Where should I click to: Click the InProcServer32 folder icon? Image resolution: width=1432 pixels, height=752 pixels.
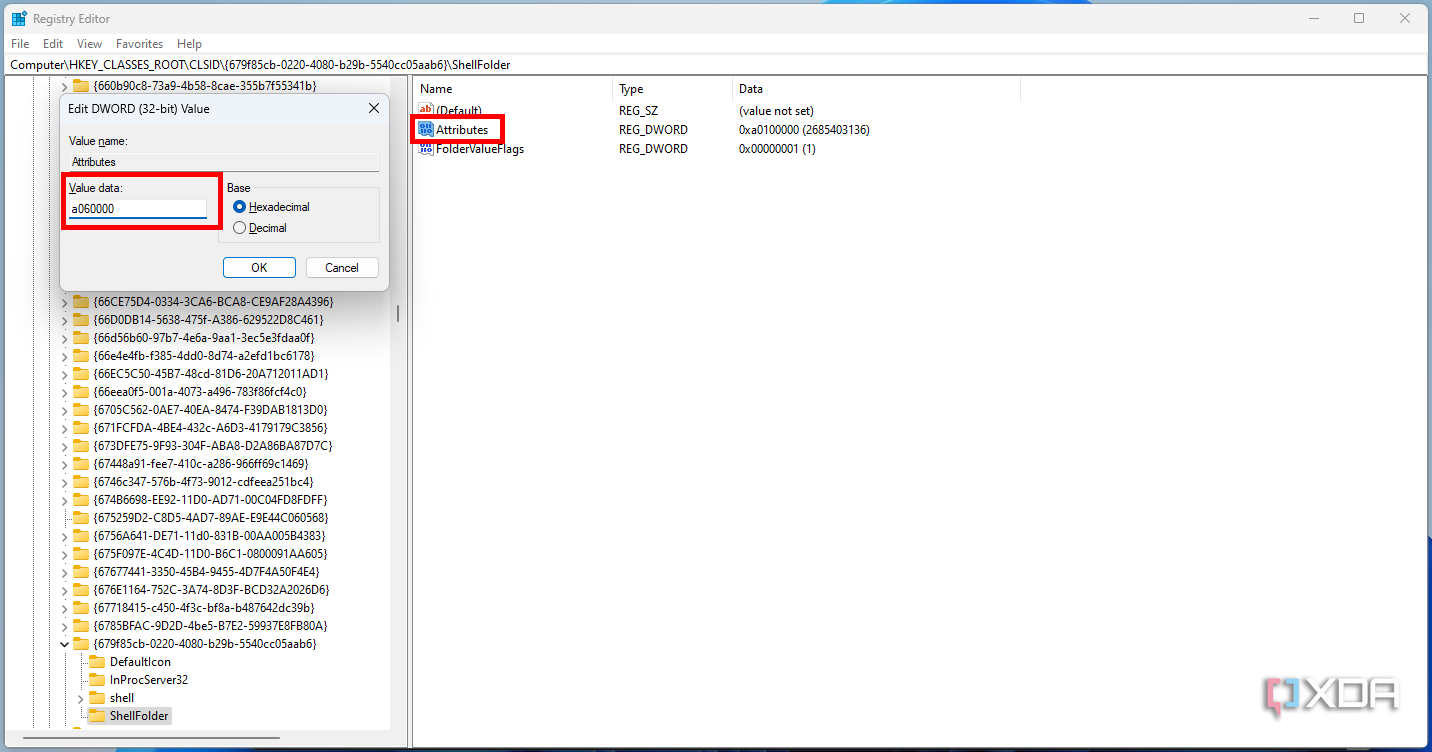tap(100, 679)
